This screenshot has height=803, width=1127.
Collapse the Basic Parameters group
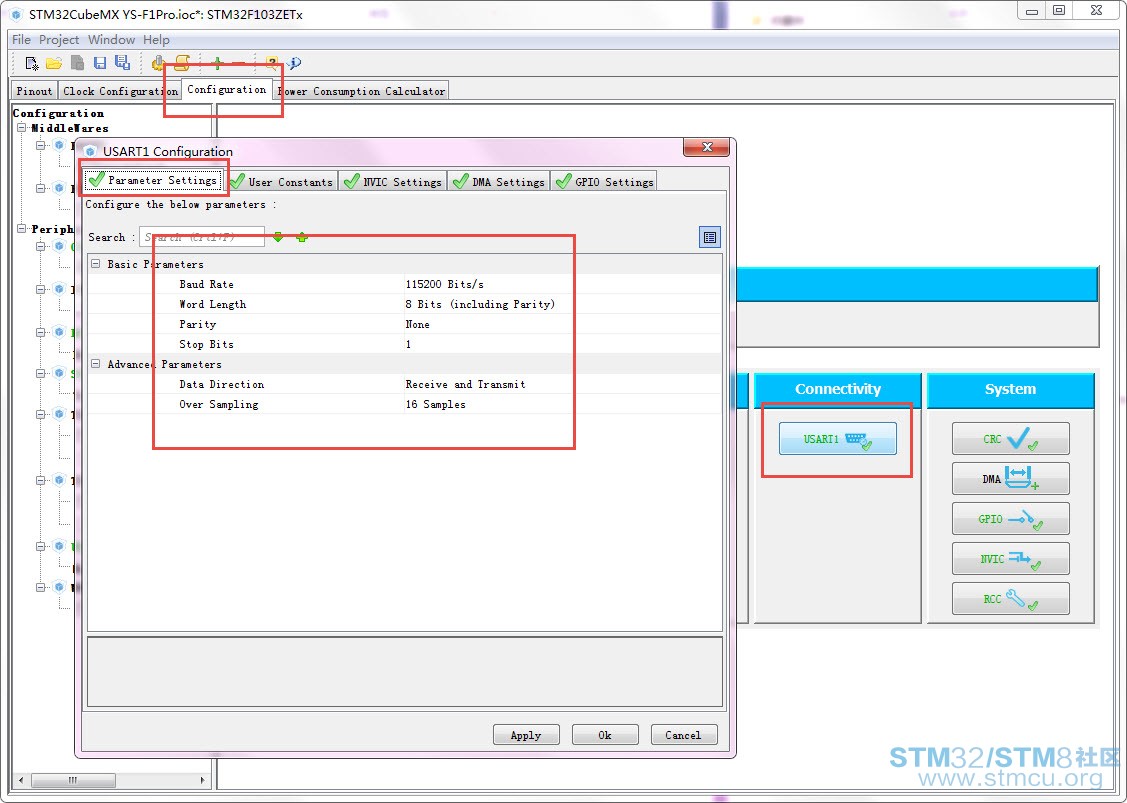click(96, 264)
